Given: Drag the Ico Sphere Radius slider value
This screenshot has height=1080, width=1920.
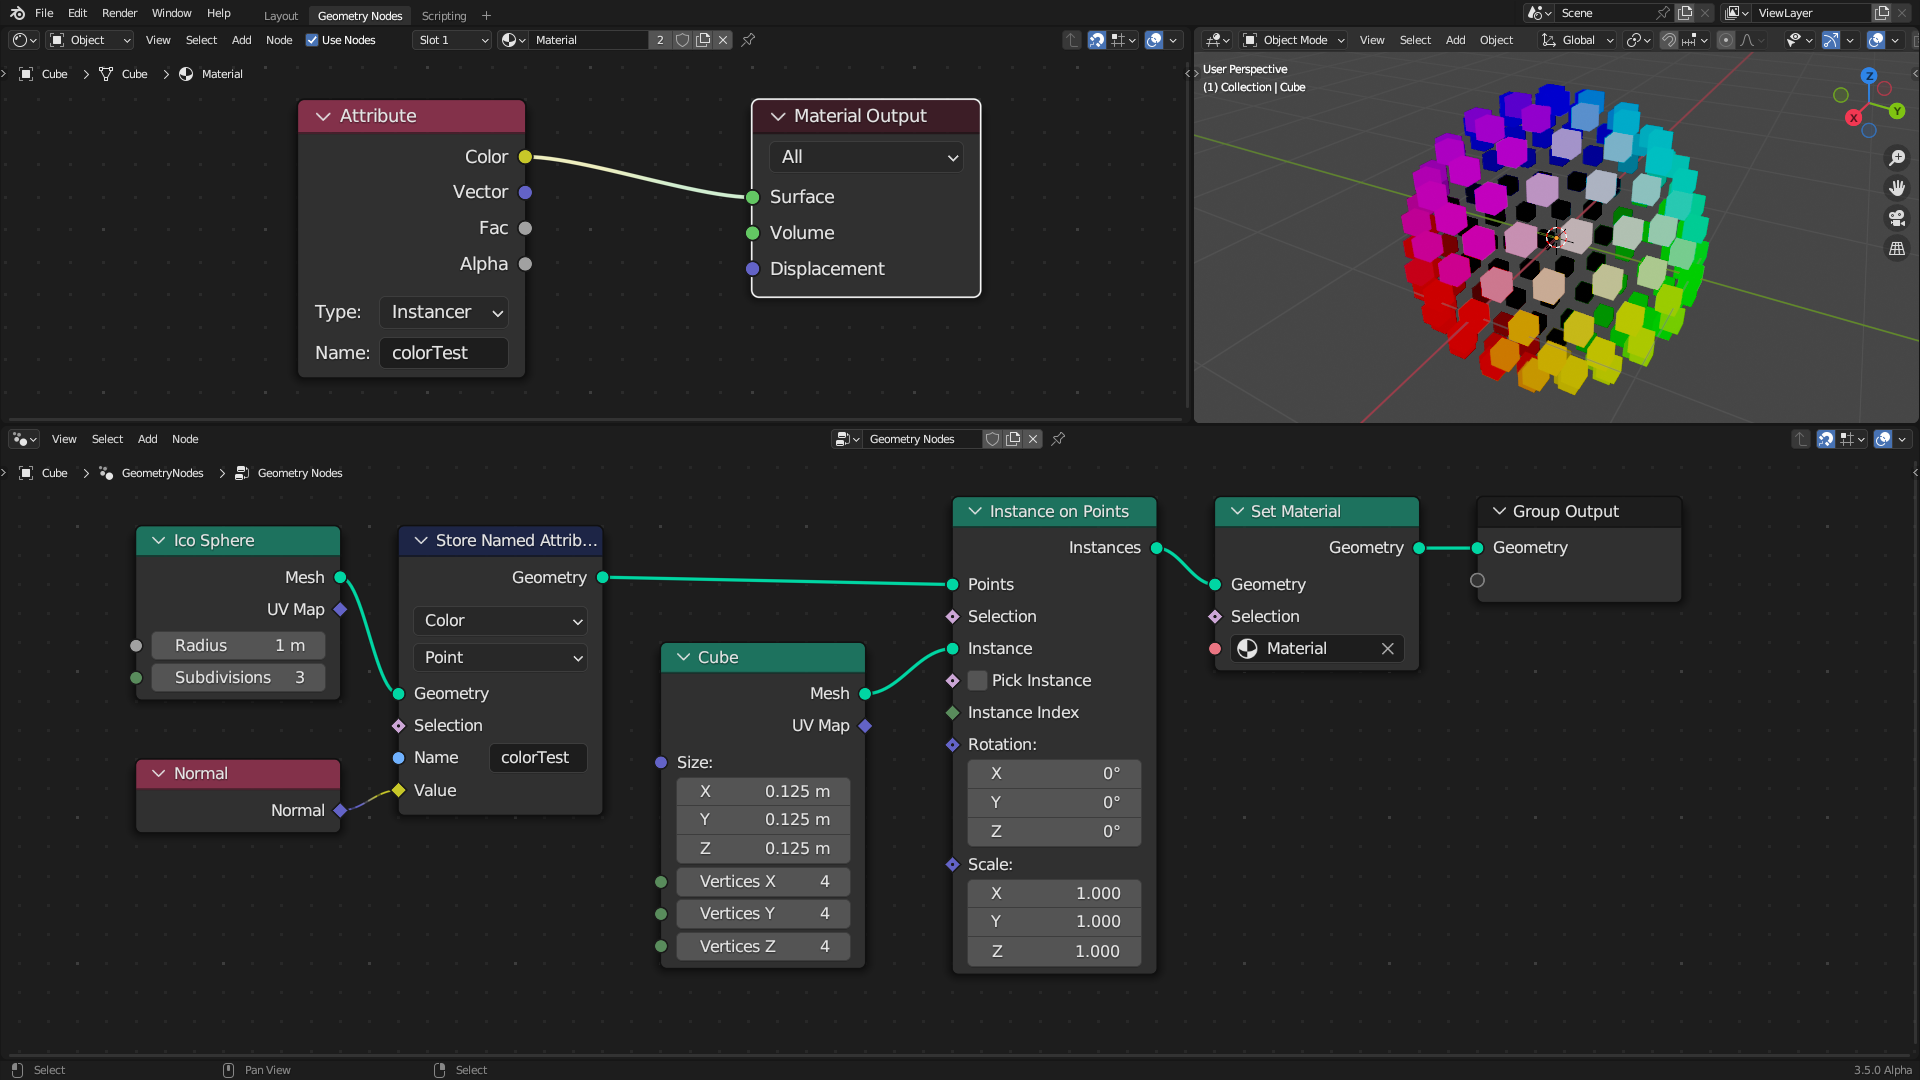Looking at the screenshot, I should point(237,645).
